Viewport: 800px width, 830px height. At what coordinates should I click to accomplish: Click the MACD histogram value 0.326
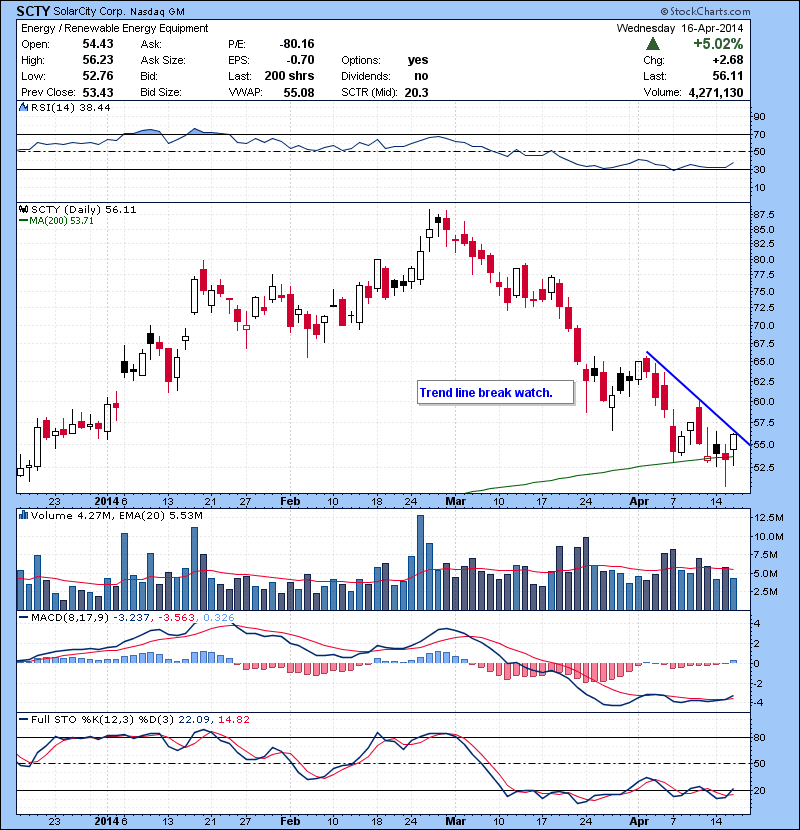[x=219, y=618]
